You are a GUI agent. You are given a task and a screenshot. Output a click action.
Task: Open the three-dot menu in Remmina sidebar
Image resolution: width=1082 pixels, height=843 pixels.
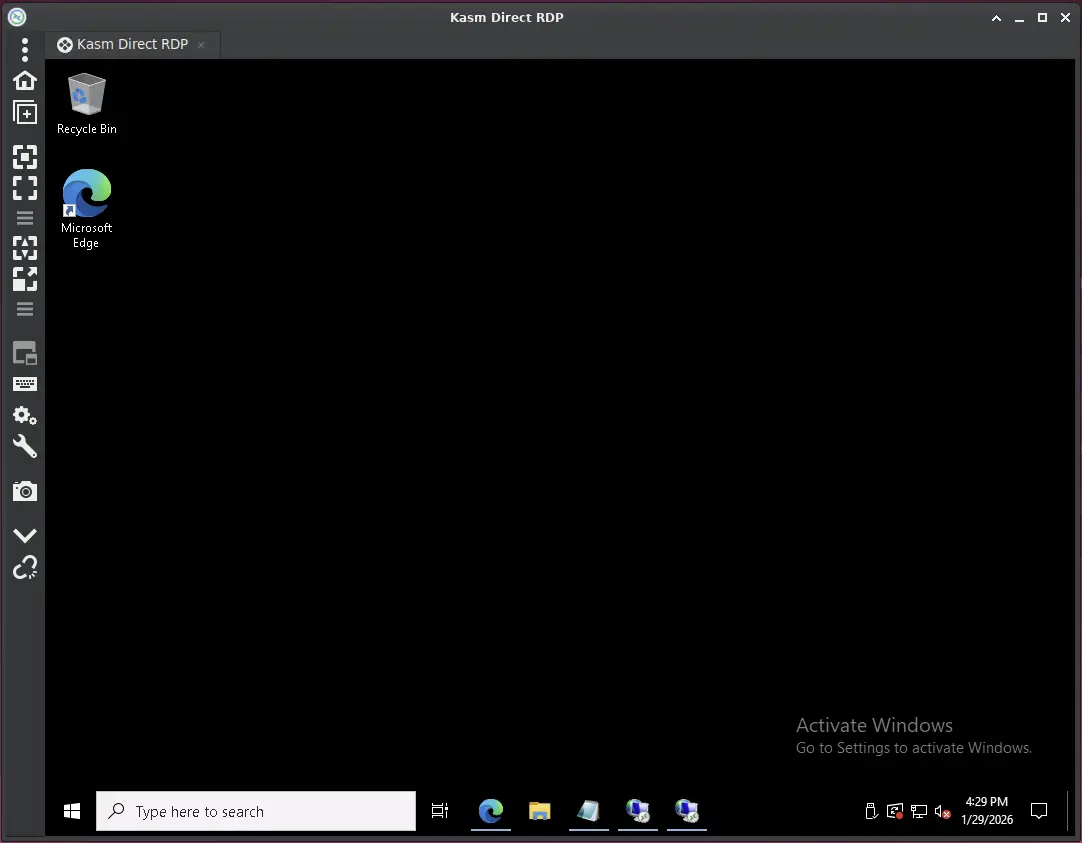coord(25,50)
